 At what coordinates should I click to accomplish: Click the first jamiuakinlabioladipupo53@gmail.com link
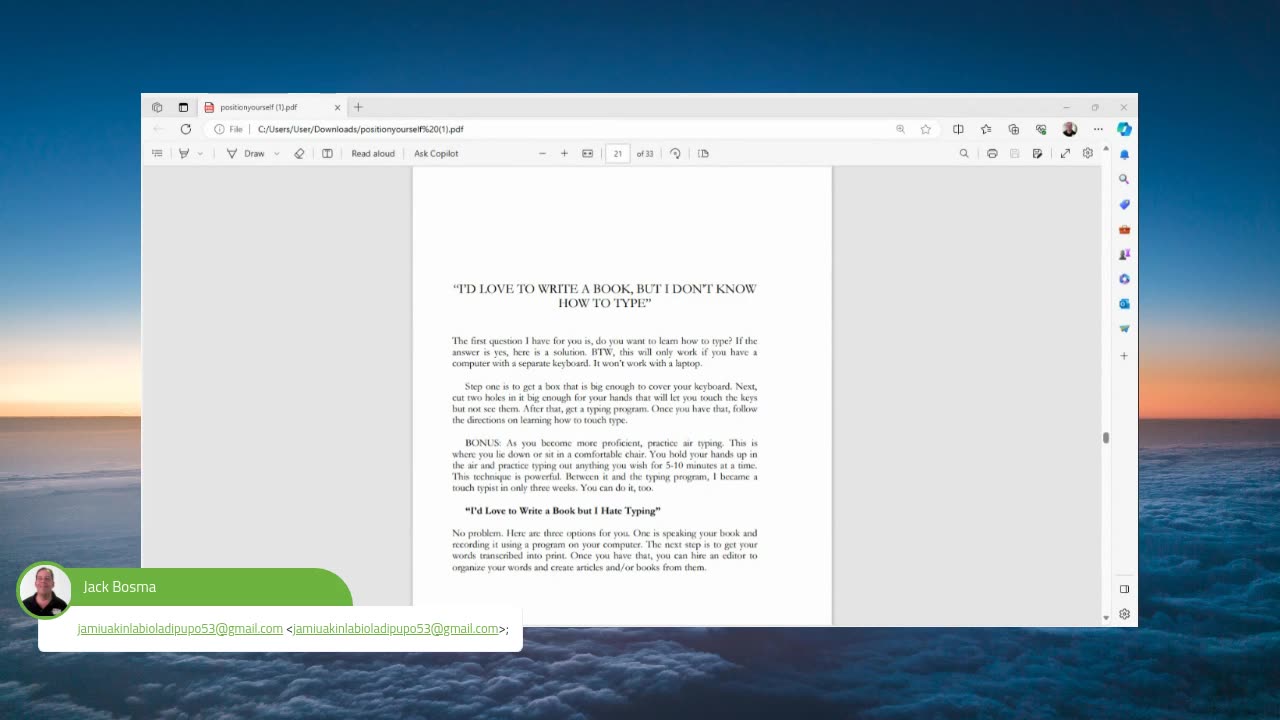(180, 629)
